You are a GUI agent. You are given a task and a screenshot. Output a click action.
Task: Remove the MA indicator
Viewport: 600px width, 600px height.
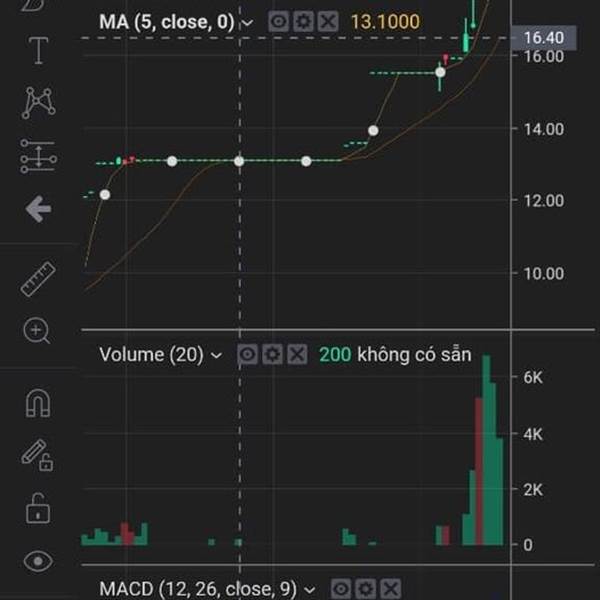[328, 22]
